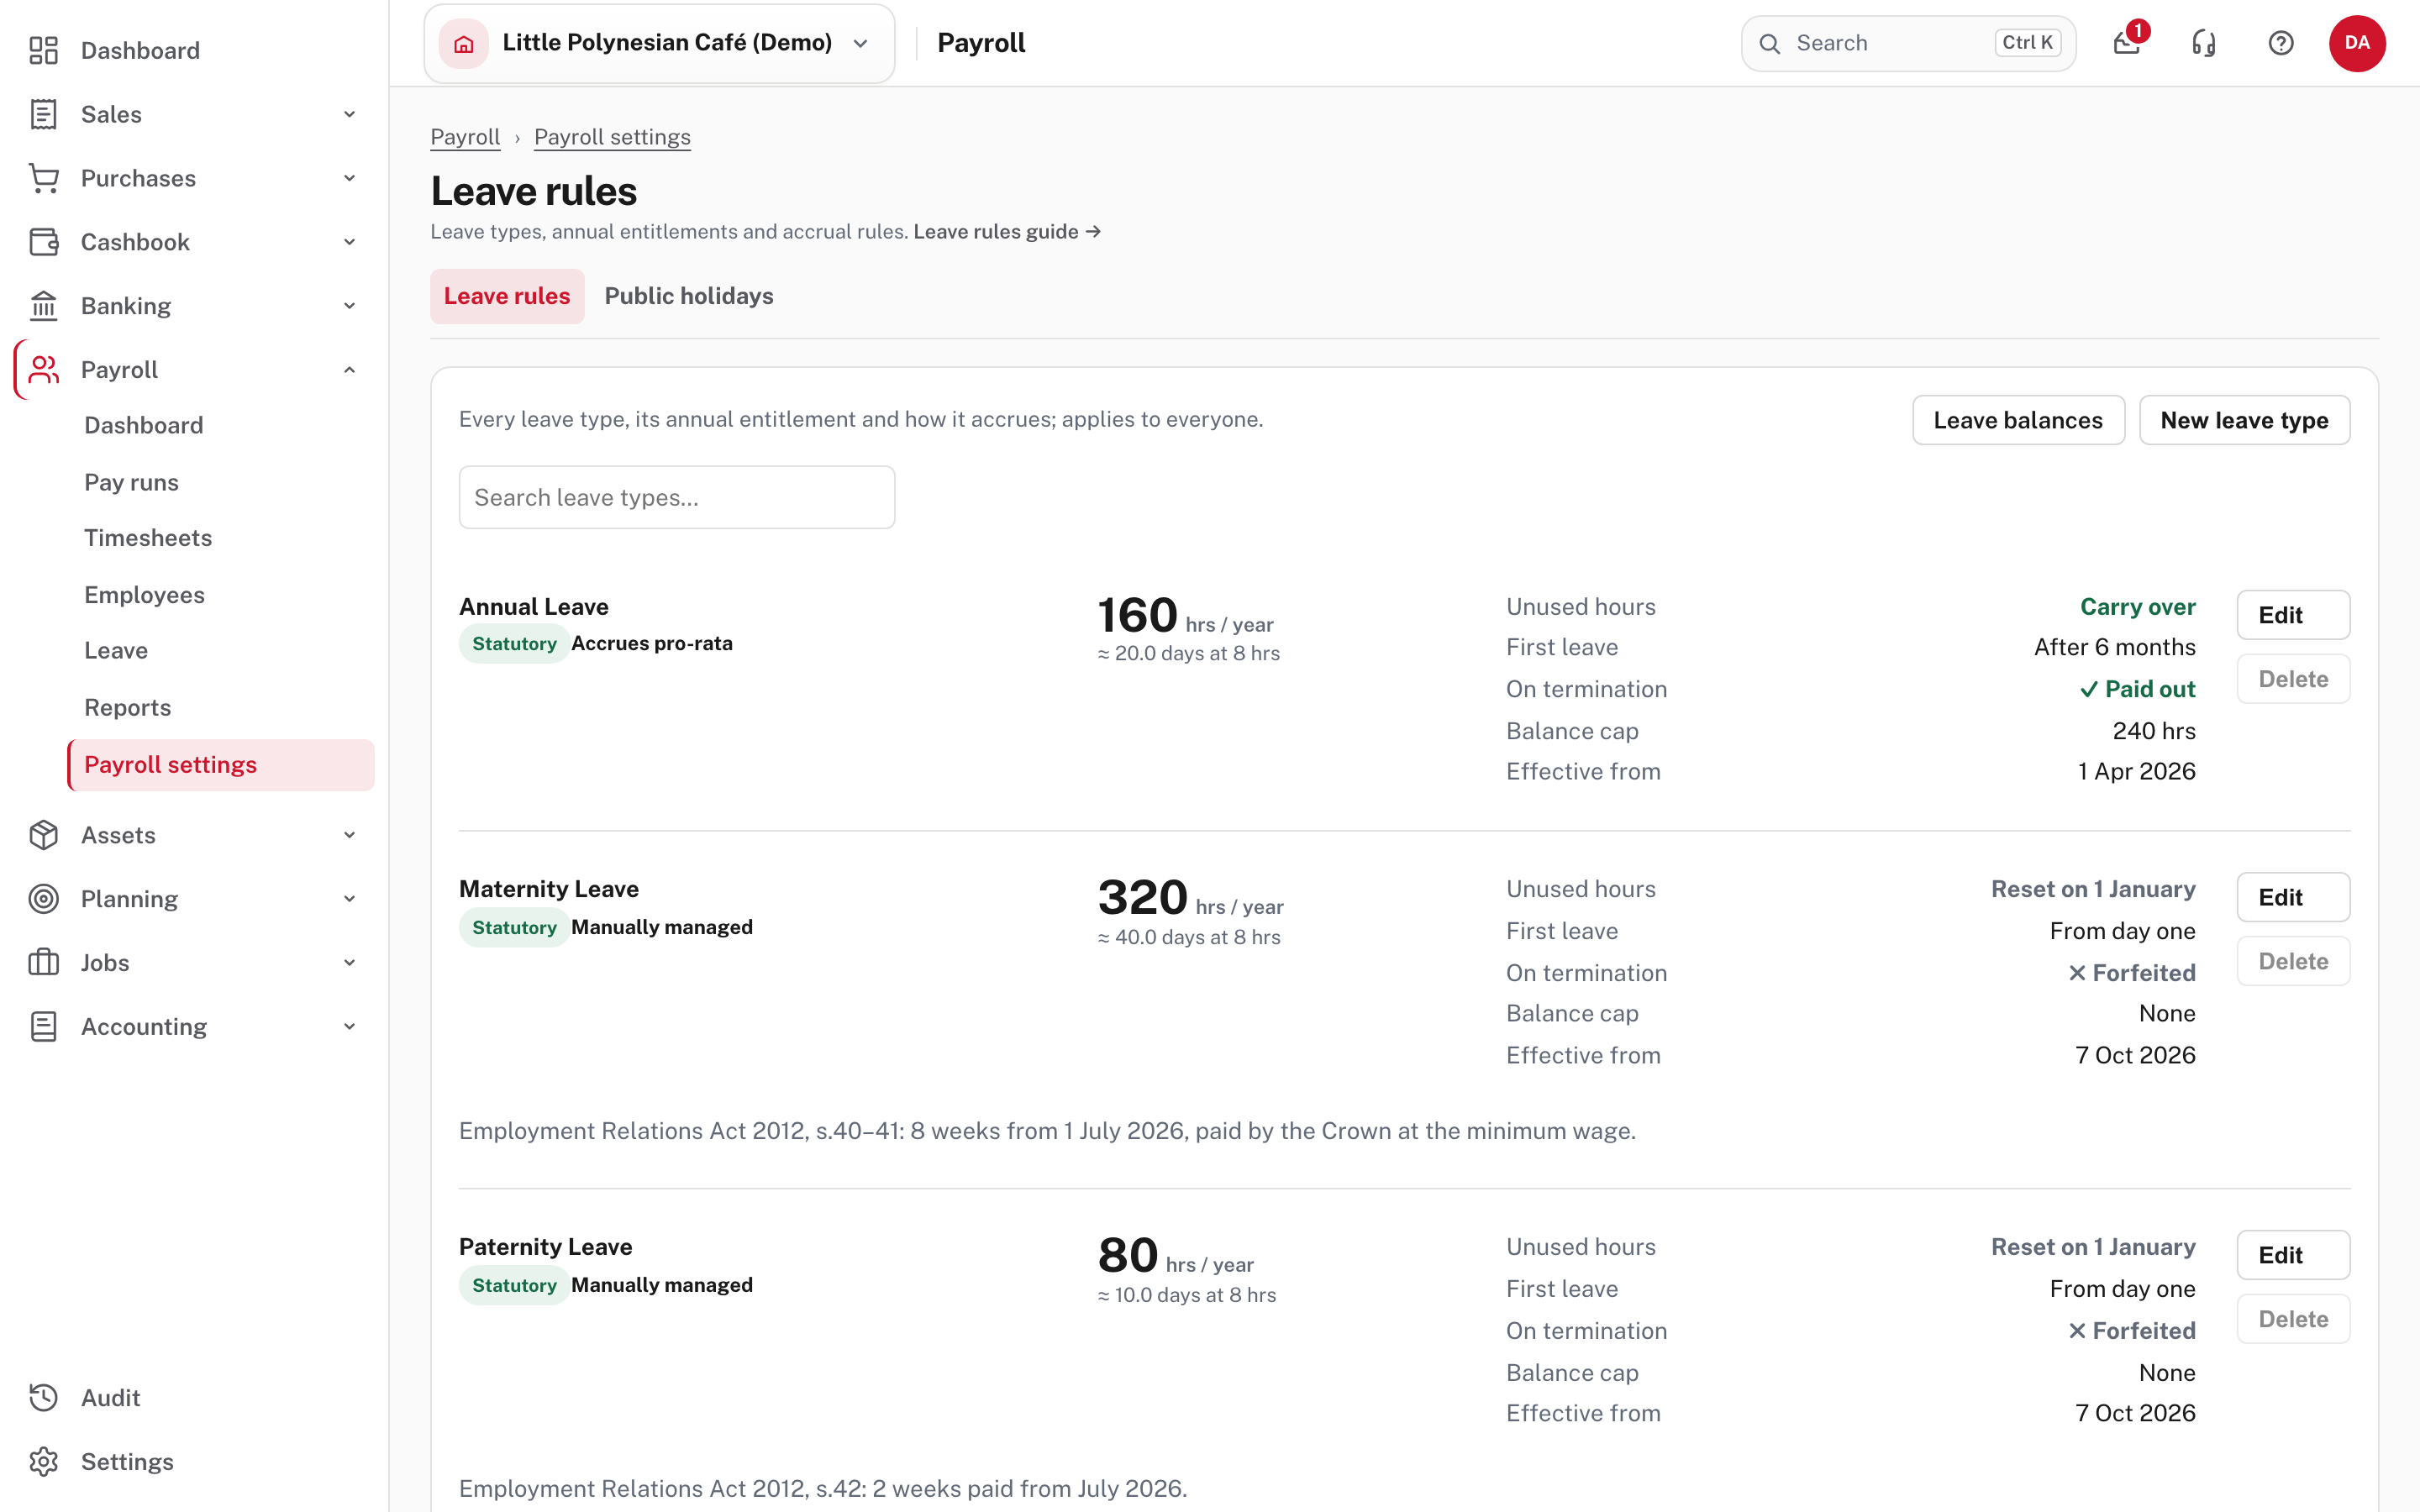Open the notifications inbox icon

click(2127, 43)
